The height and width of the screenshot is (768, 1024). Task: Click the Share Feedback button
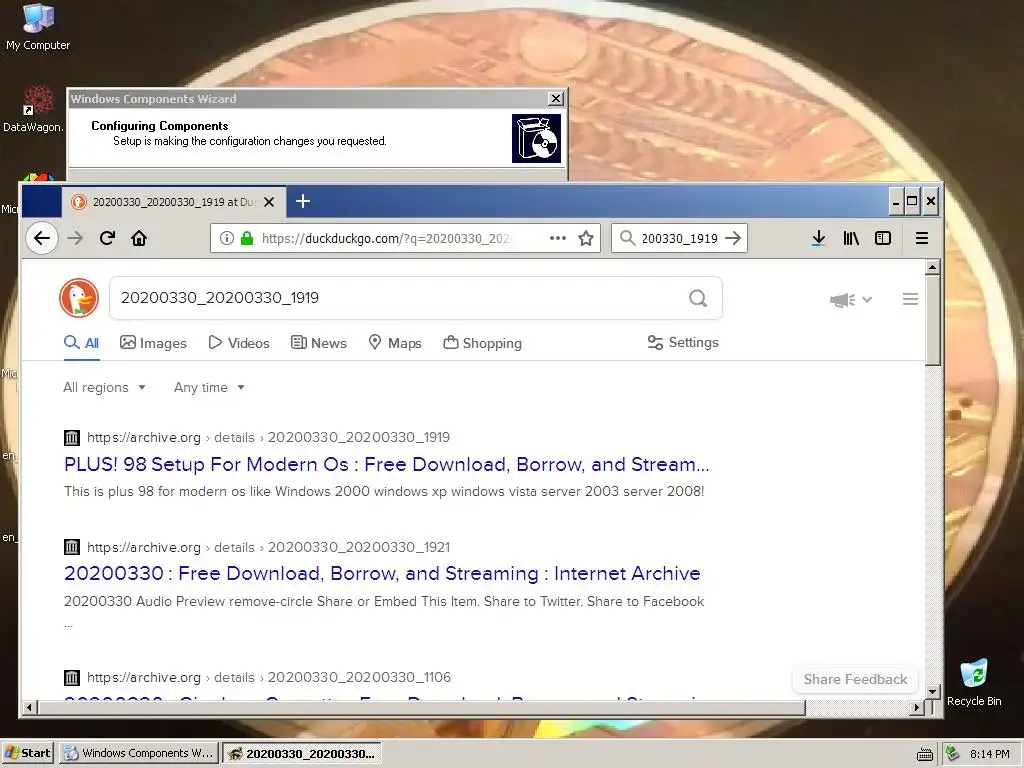coord(855,679)
